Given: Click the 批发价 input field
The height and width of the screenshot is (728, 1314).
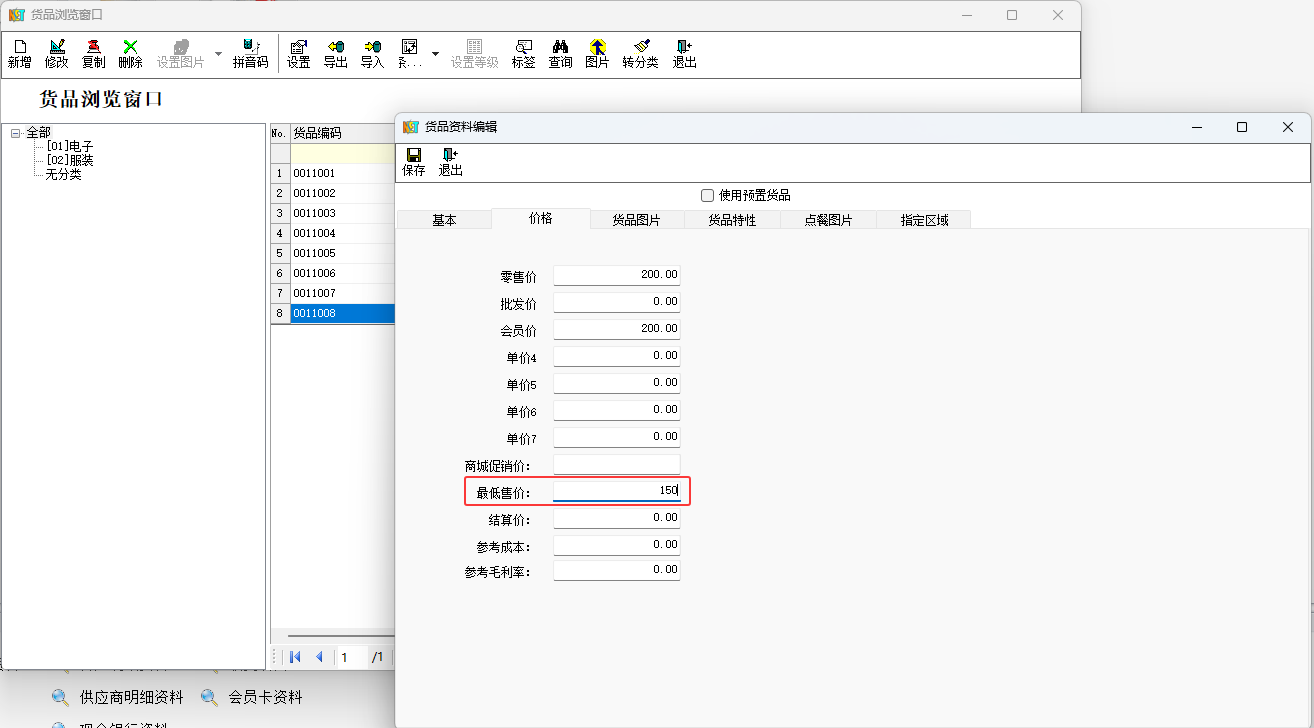Looking at the screenshot, I should coord(617,301).
